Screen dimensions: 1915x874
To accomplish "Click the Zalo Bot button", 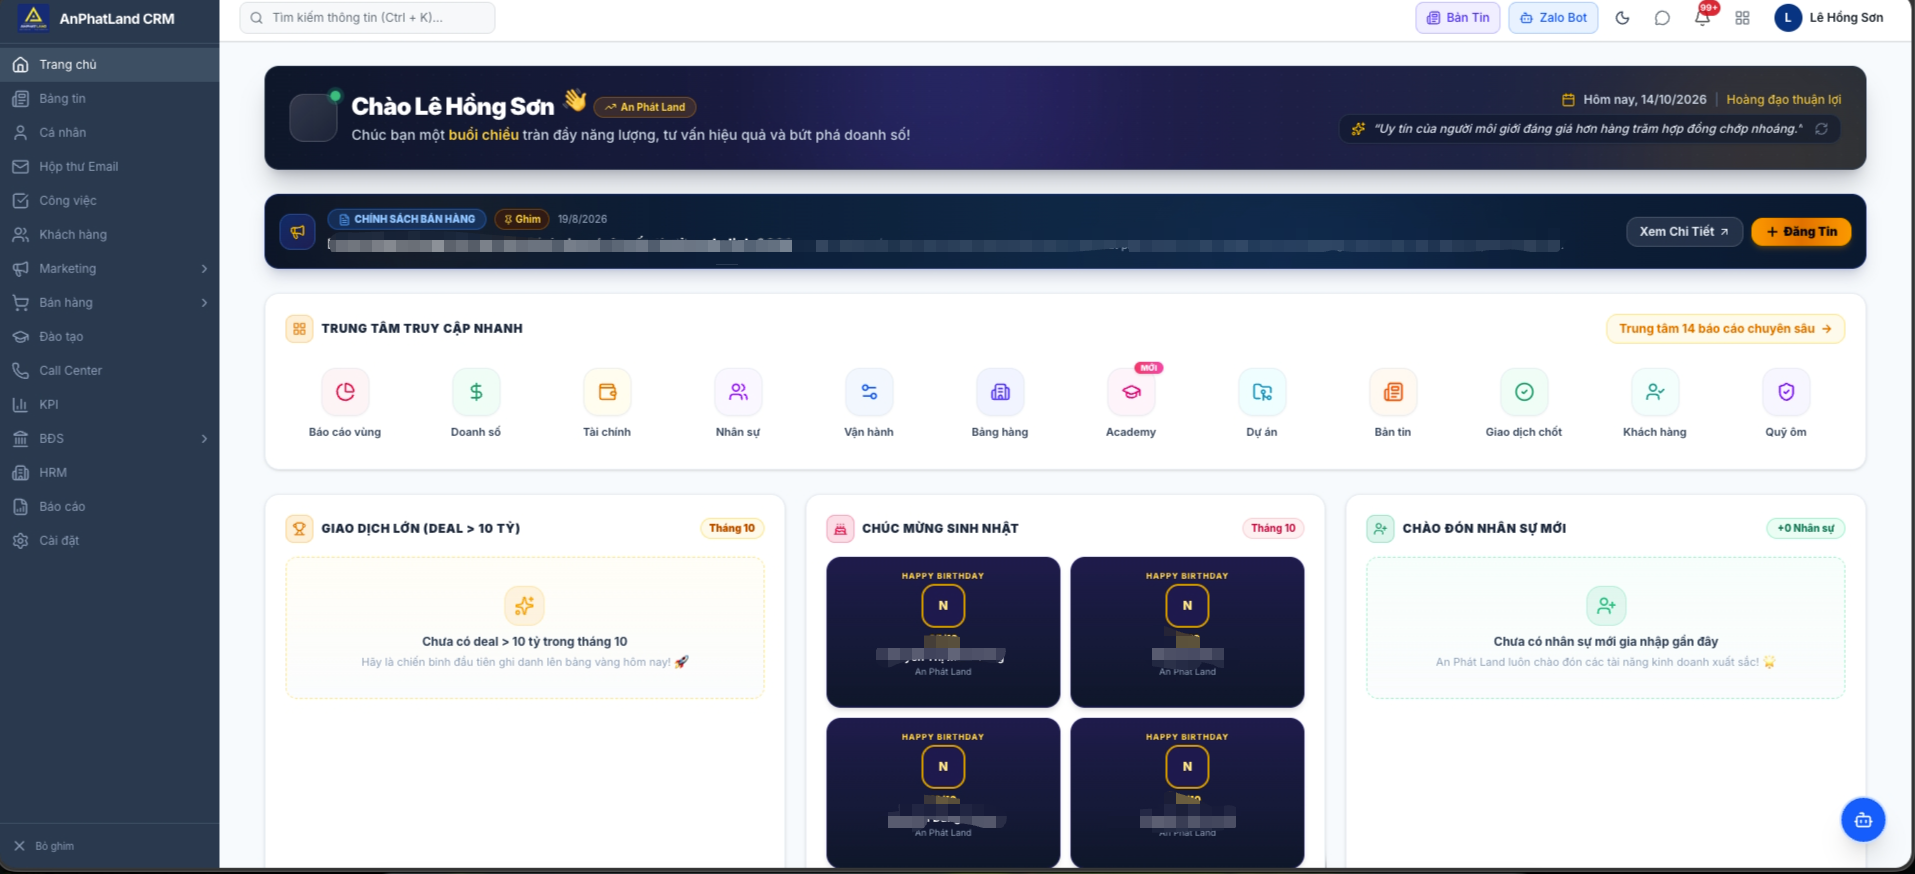I will point(1553,18).
